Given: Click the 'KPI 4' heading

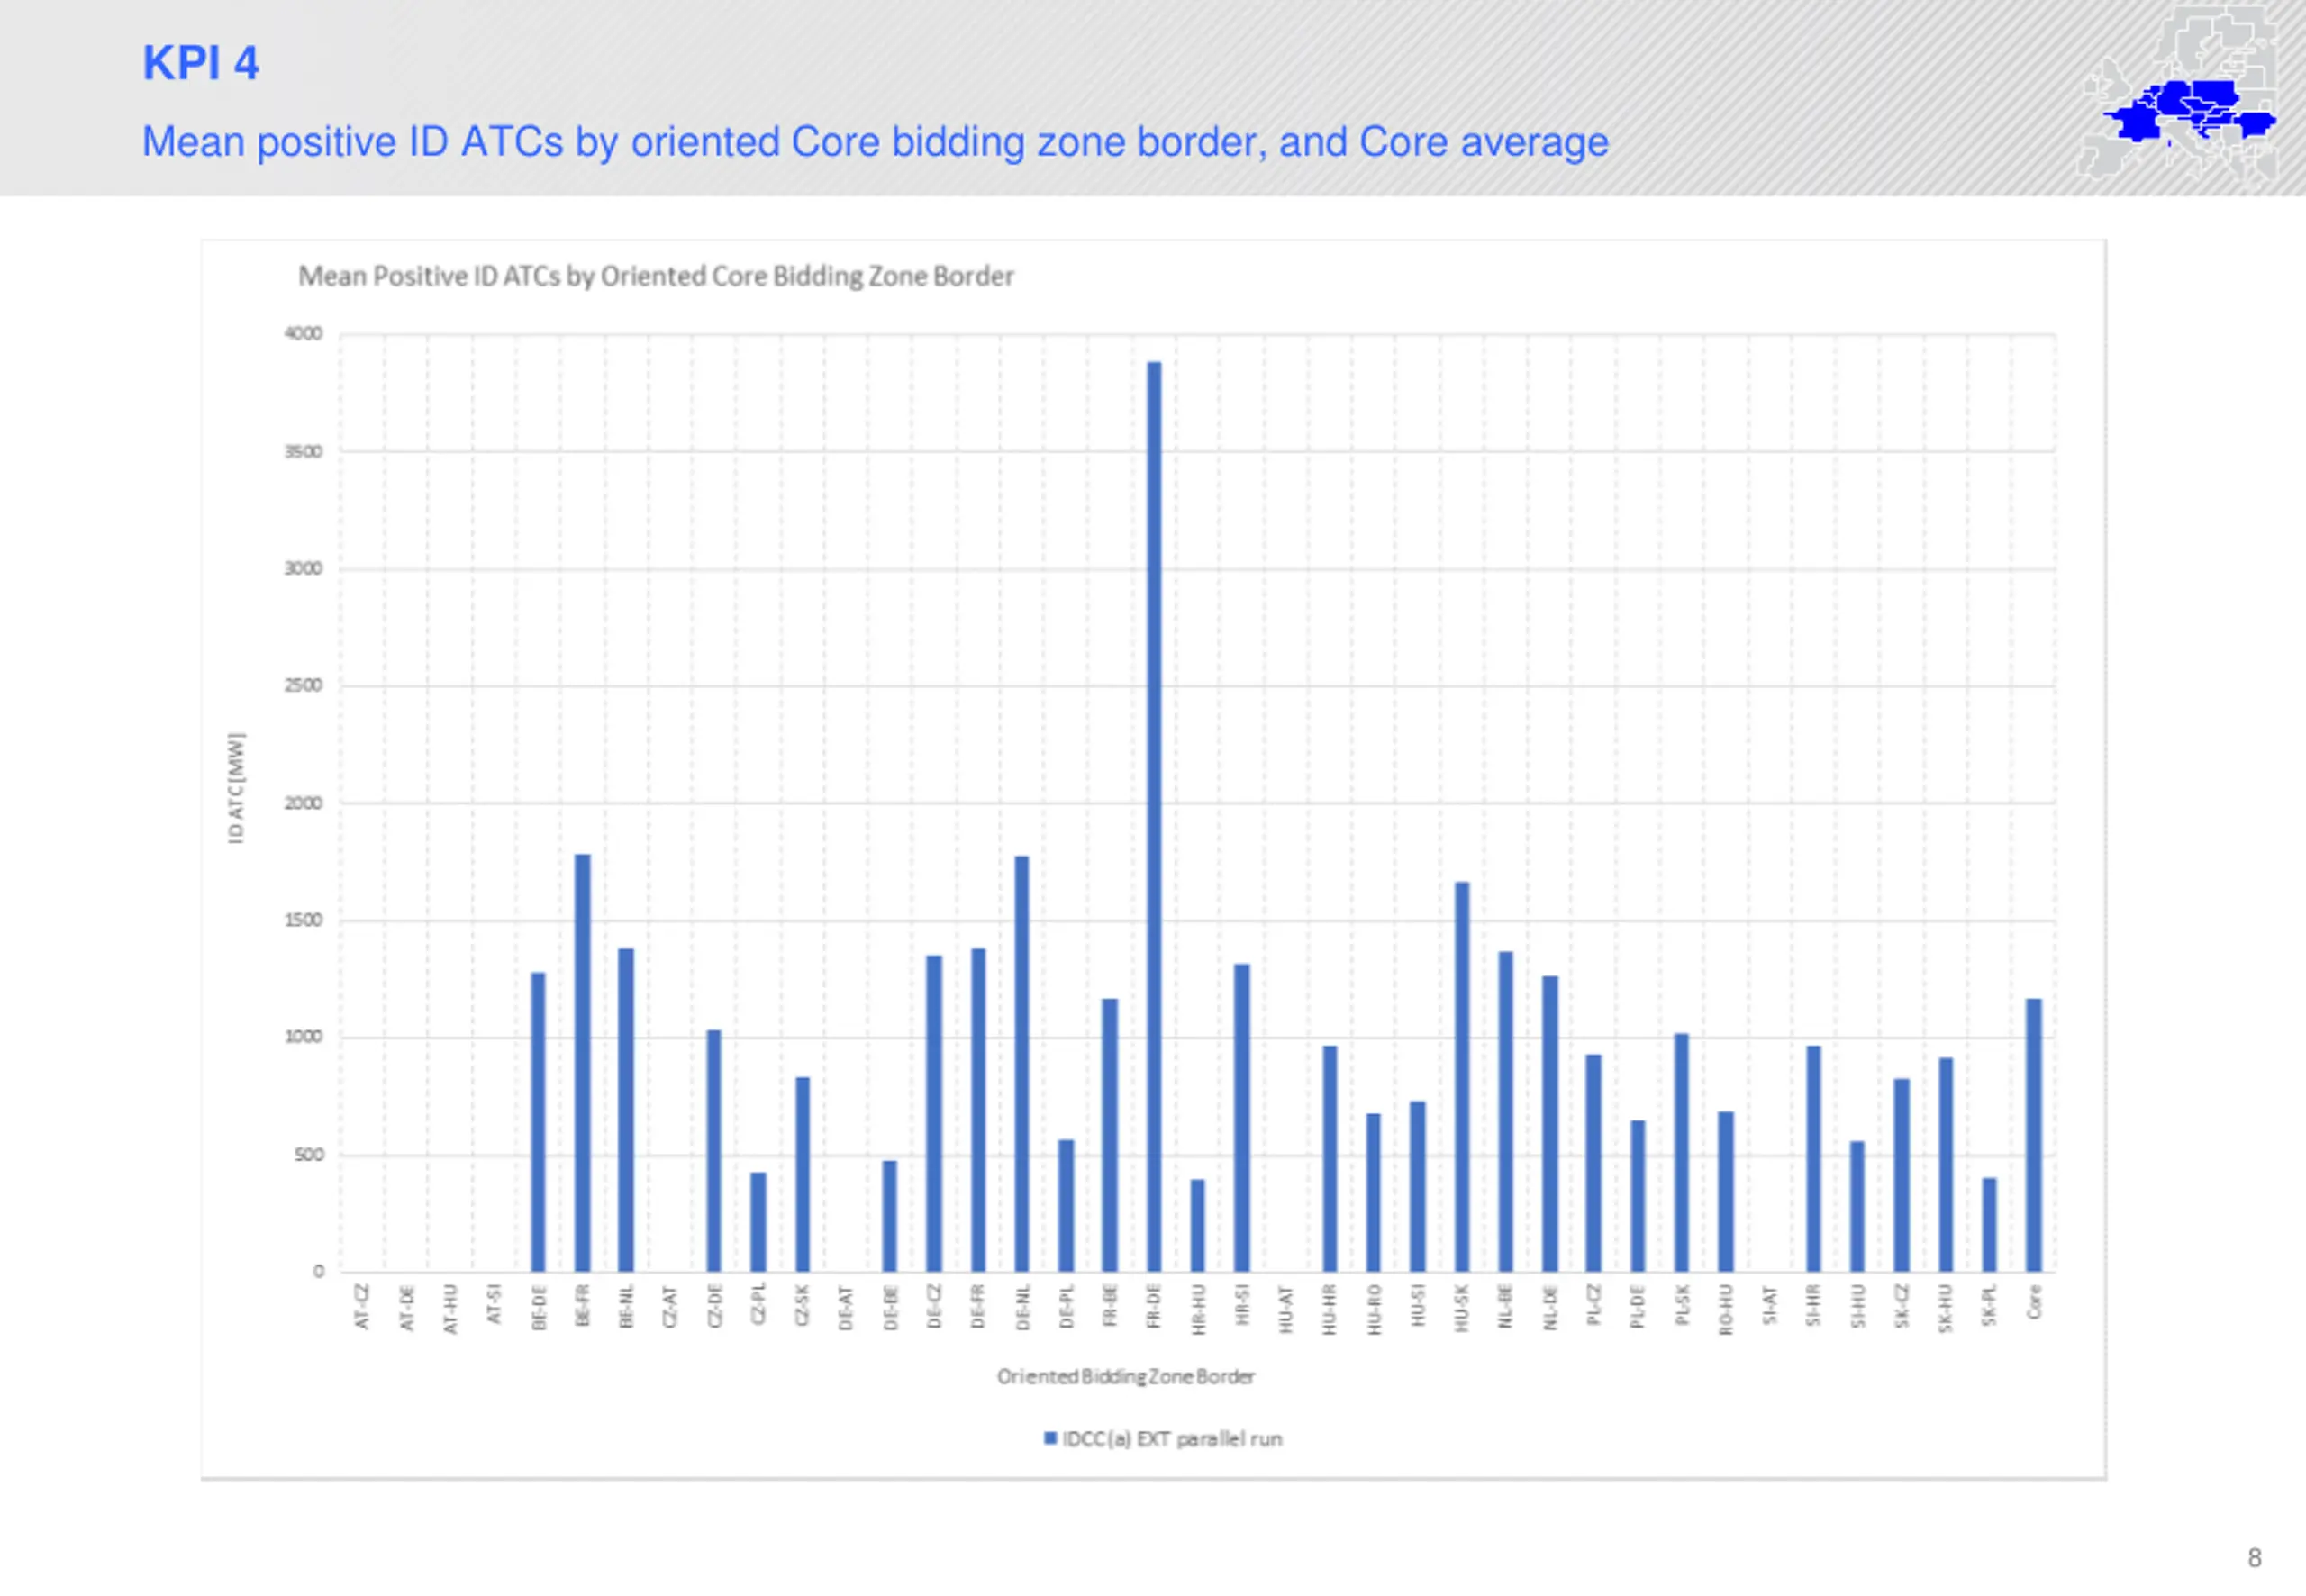Looking at the screenshot, I should click(x=200, y=63).
